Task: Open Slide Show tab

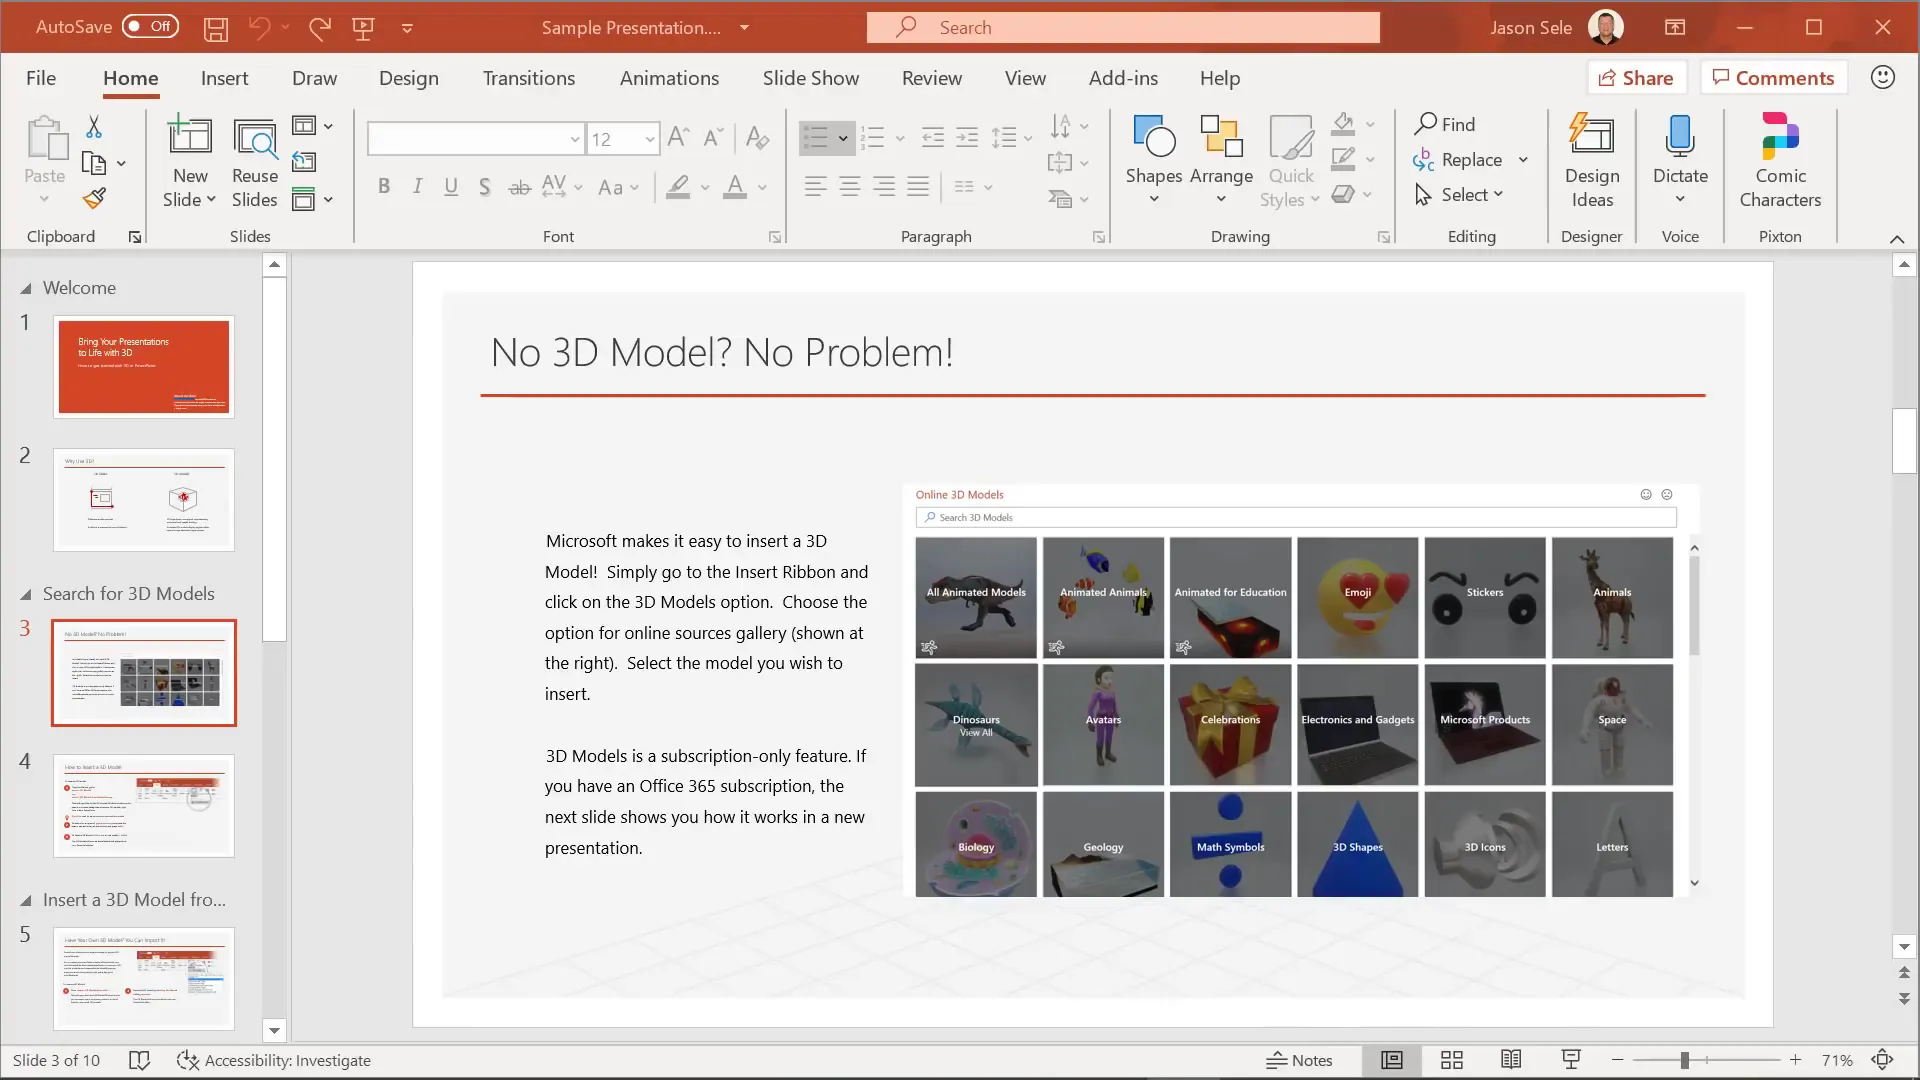Action: (x=811, y=78)
